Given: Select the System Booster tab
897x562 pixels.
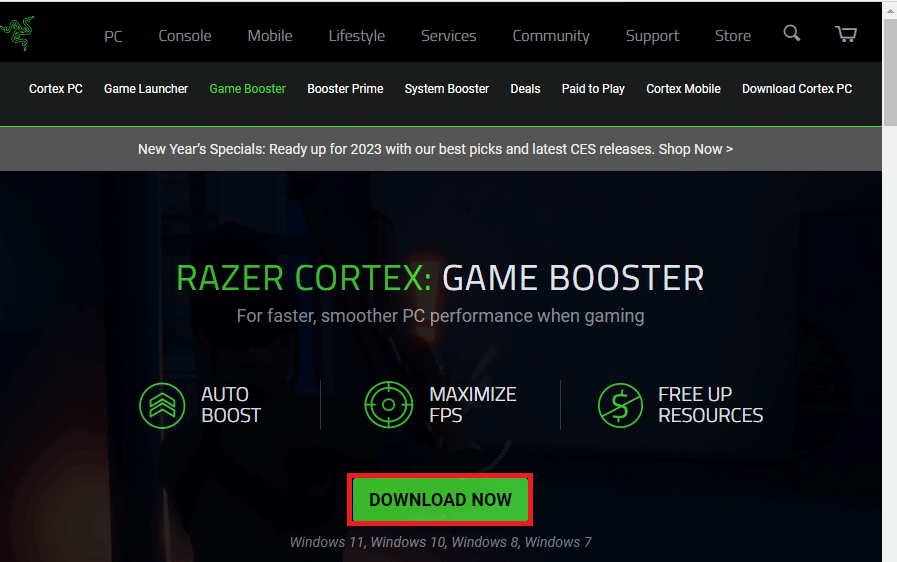Looking at the screenshot, I should (x=447, y=89).
